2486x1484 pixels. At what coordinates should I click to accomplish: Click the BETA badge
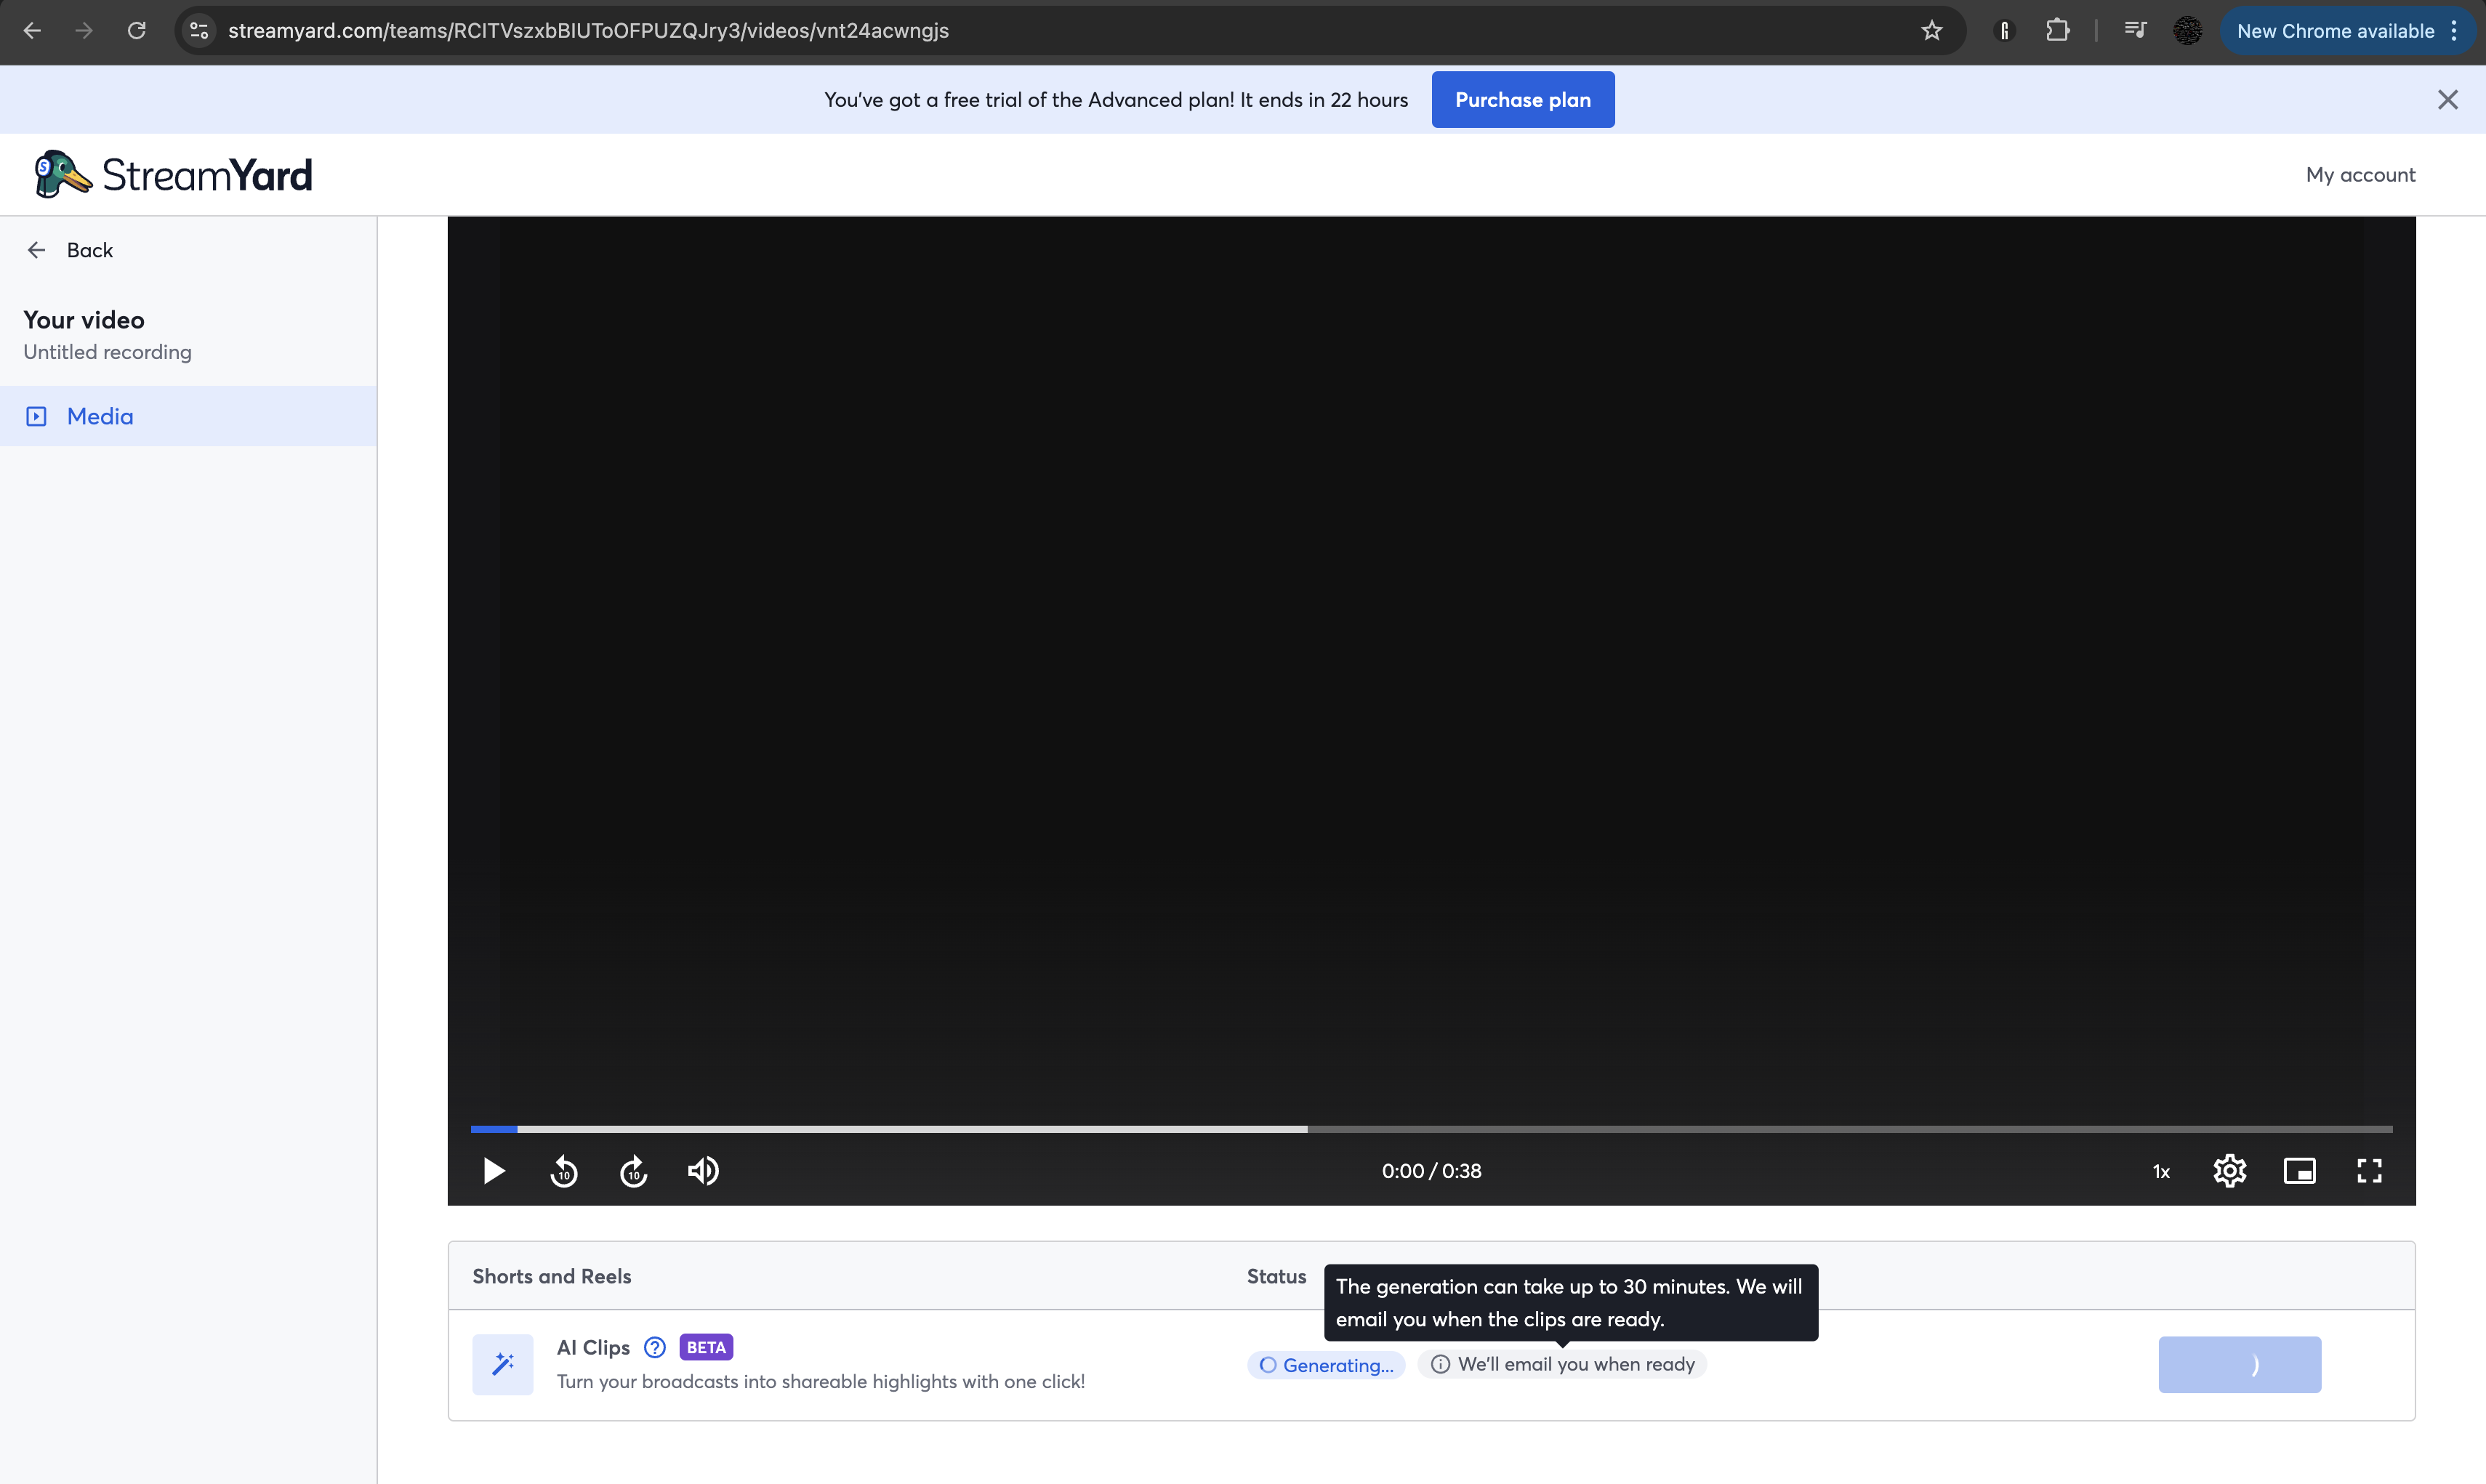(706, 1347)
